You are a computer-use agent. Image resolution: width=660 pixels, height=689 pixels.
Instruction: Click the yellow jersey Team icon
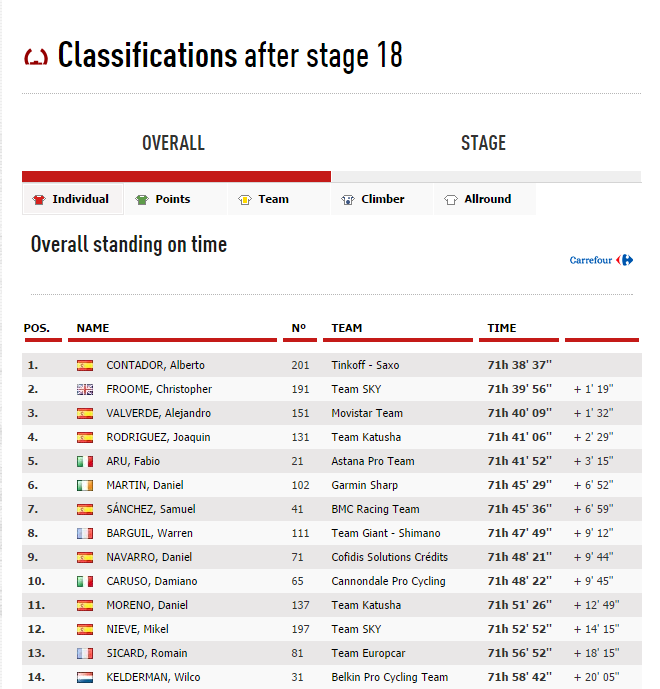click(x=245, y=200)
